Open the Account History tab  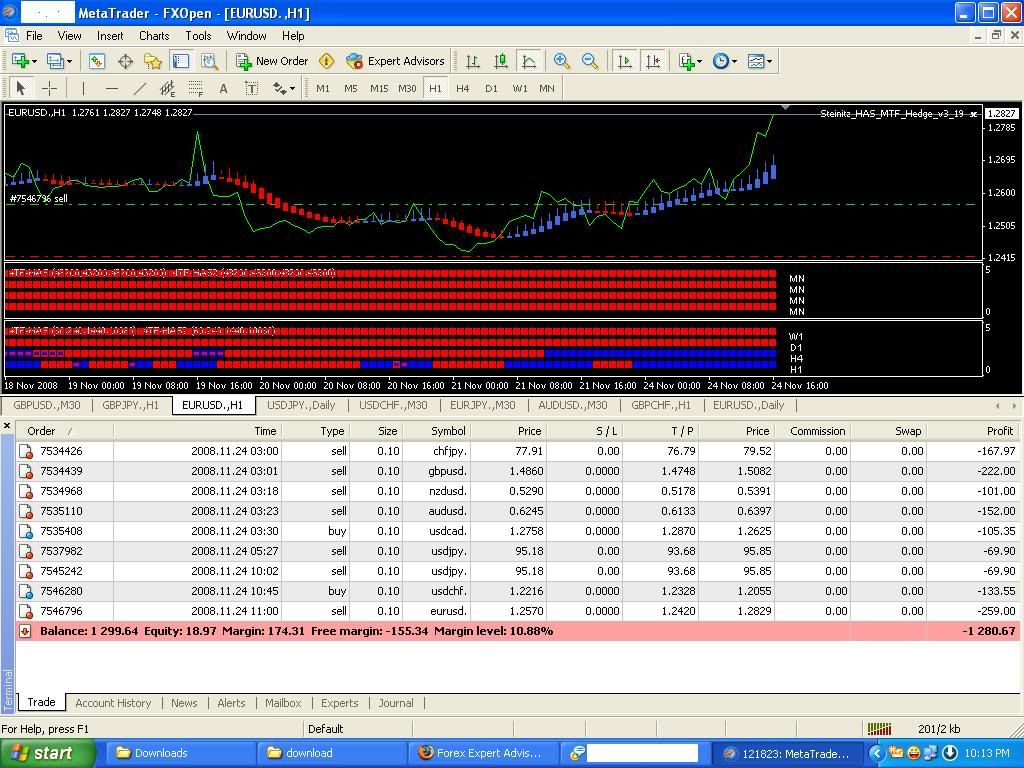pos(113,703)
